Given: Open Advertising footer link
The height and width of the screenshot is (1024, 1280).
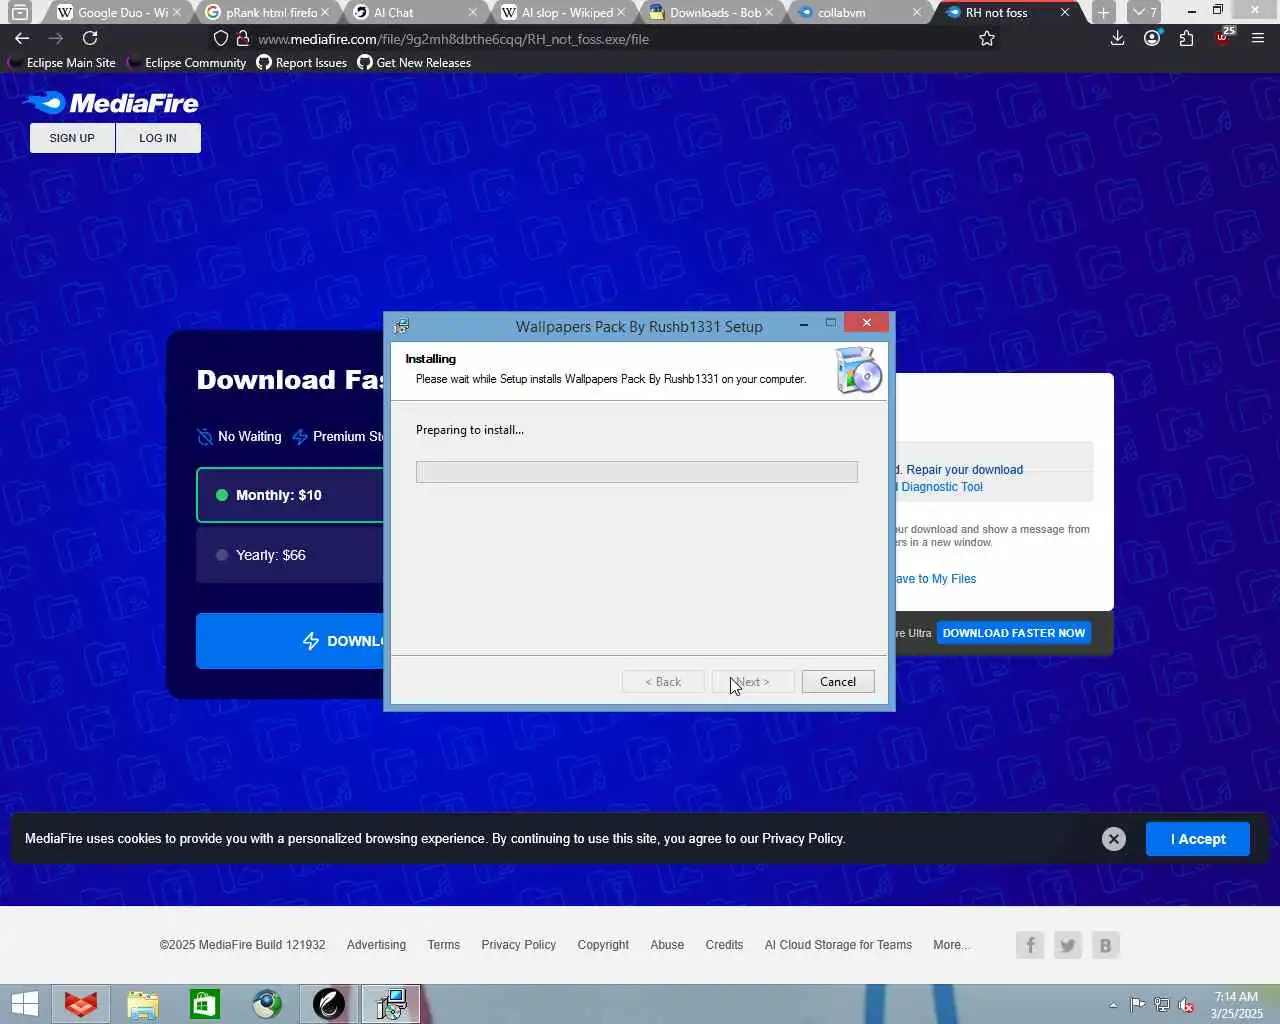Looking at the screenshot, I should coord(376,945).
